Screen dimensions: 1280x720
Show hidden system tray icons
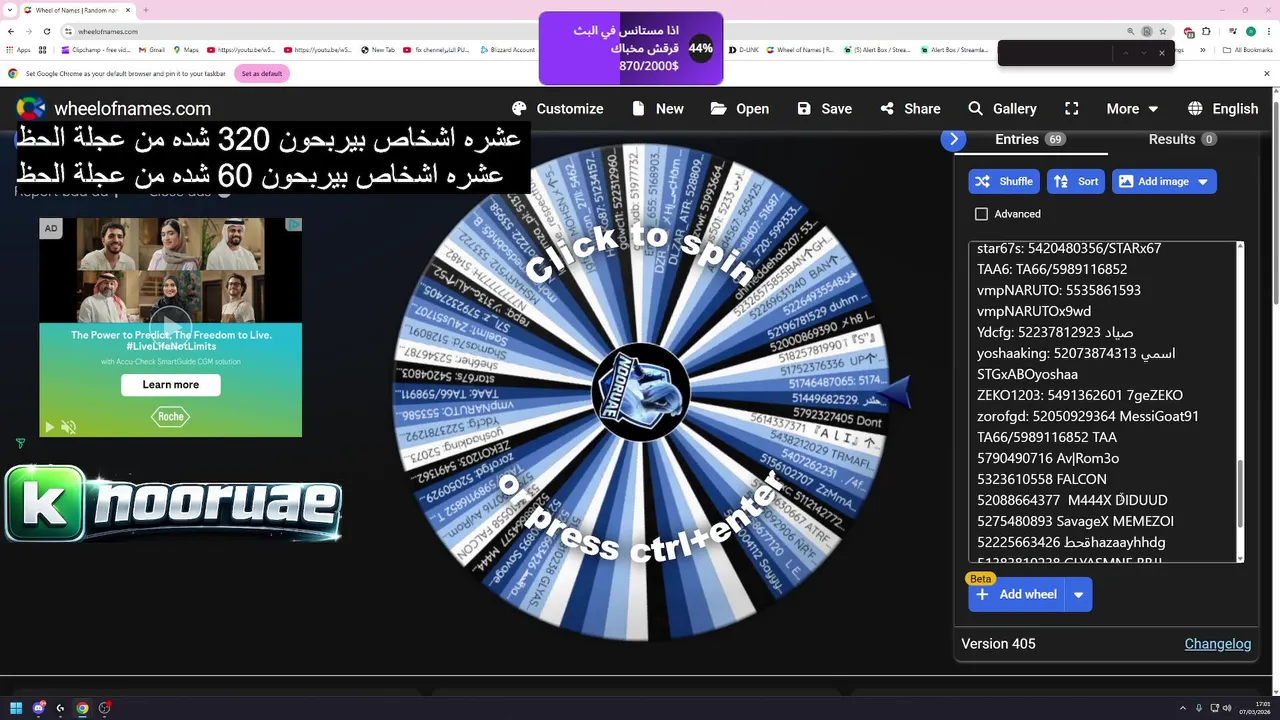coord(1183,708)
